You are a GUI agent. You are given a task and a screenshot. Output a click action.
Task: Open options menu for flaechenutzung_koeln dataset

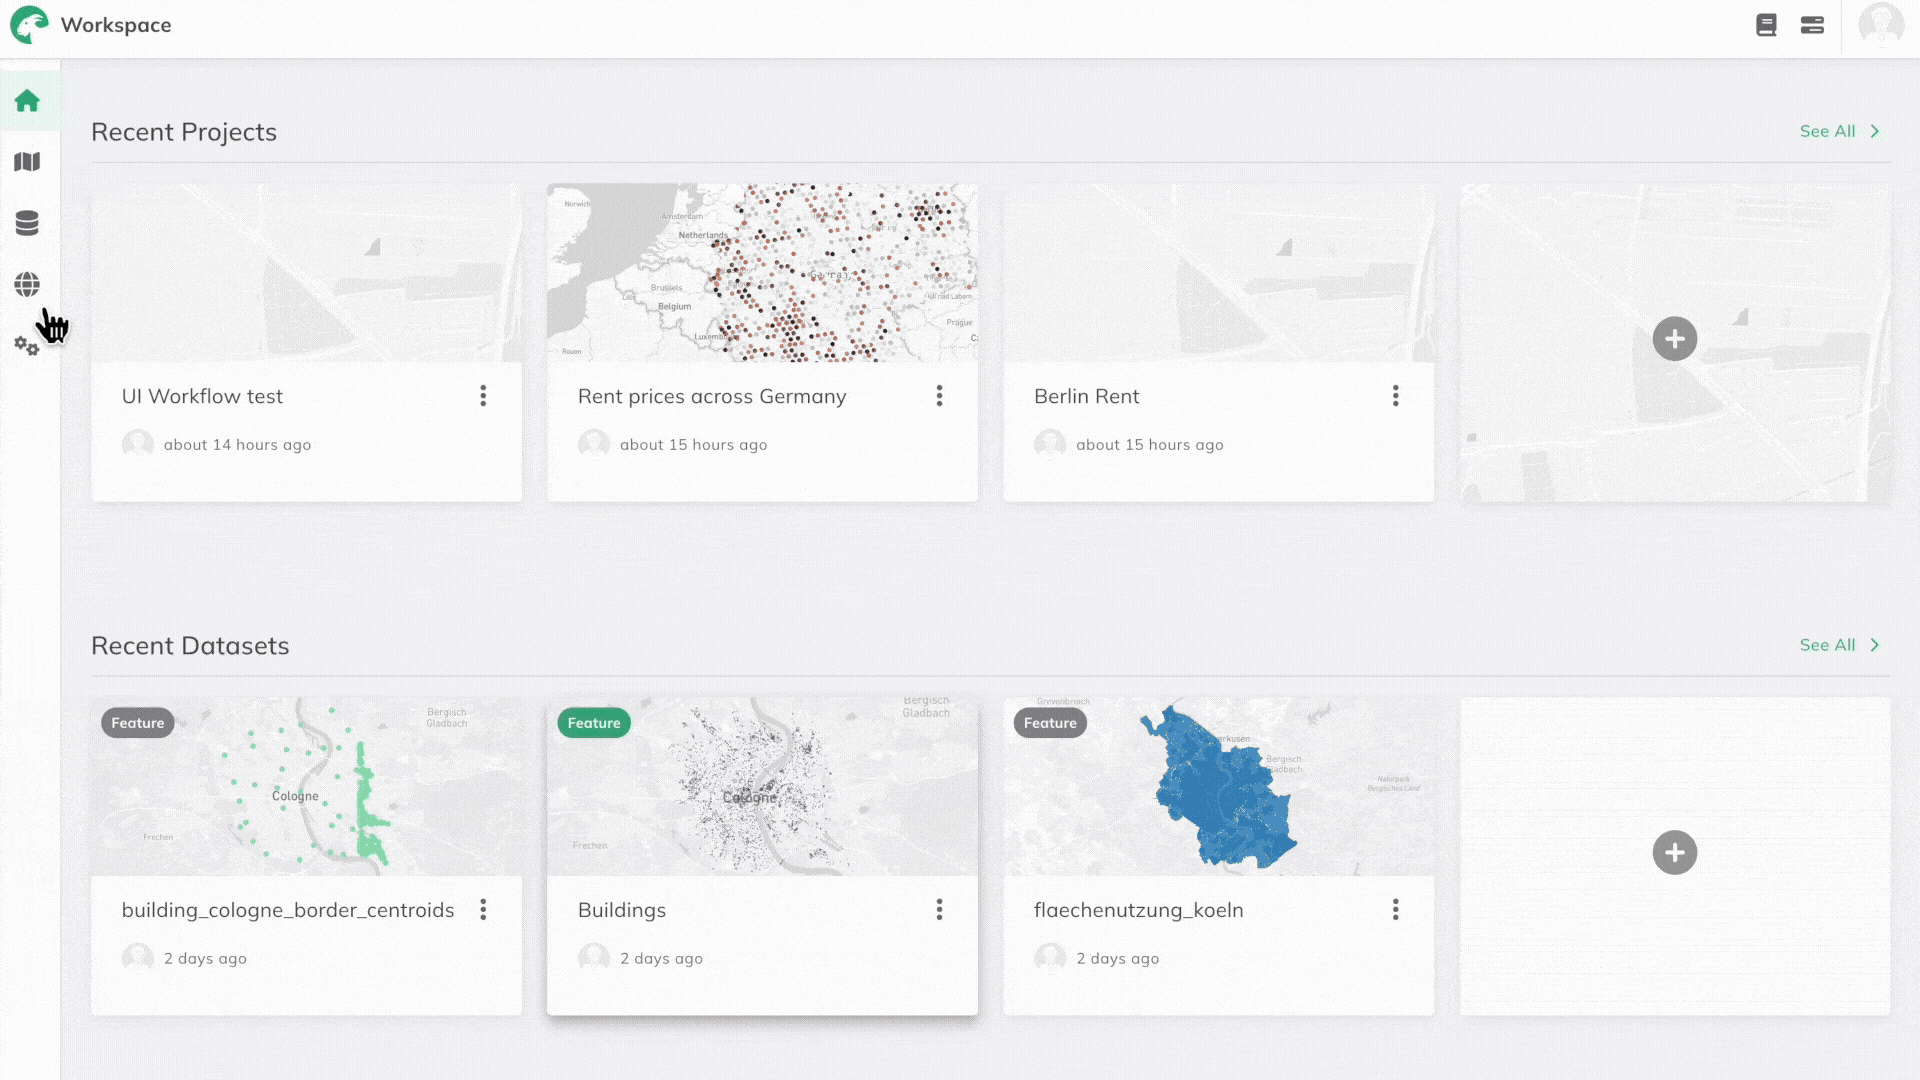[1395, 909]
